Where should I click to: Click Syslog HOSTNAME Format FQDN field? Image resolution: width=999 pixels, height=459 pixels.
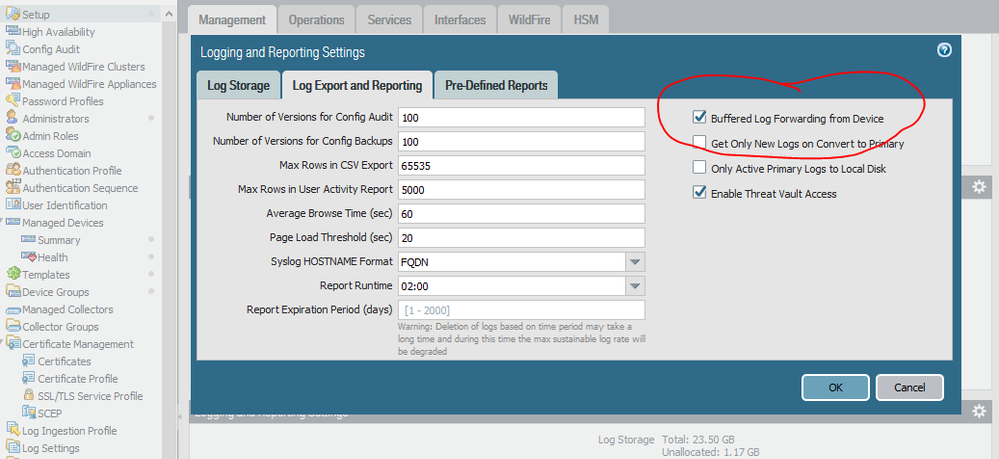pyautogui.click(x=512, y=262)
